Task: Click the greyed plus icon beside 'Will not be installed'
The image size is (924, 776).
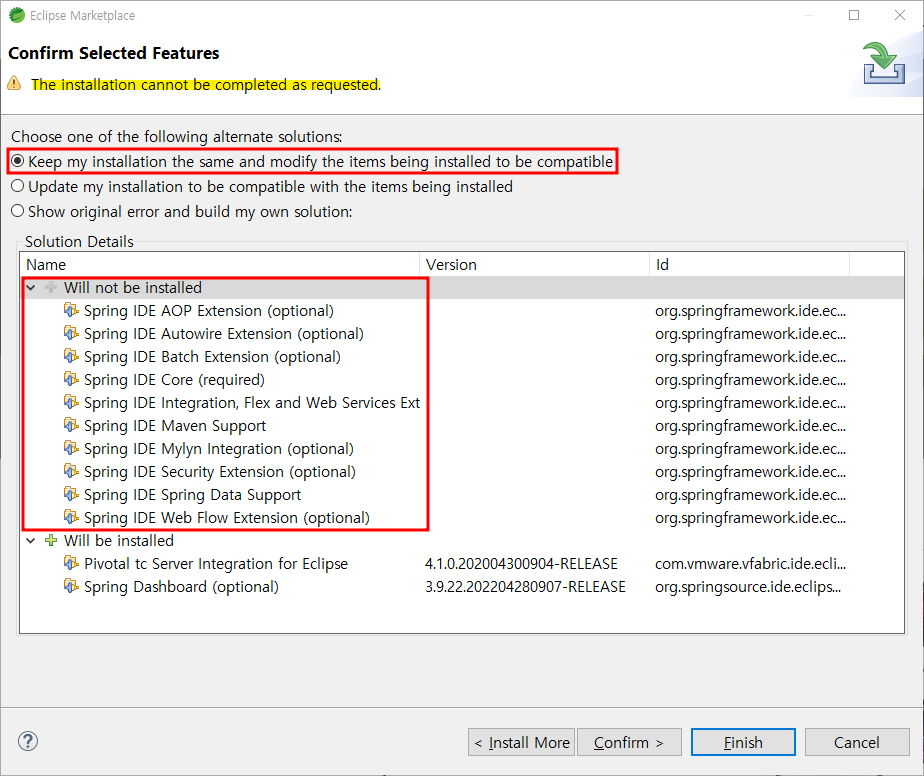Action: click(x=51, y=287)
